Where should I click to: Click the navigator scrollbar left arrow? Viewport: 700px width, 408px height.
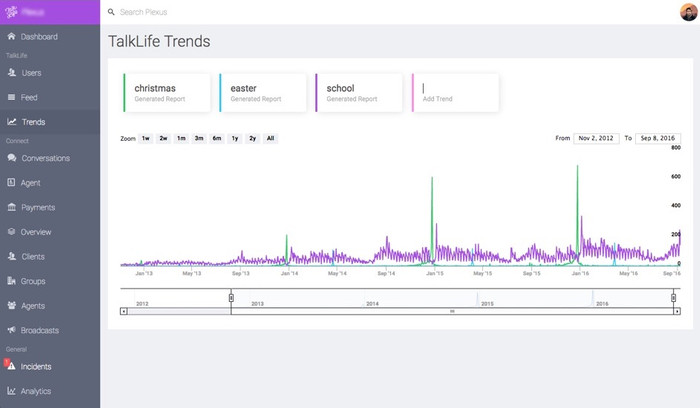click(x=124, y=311)
